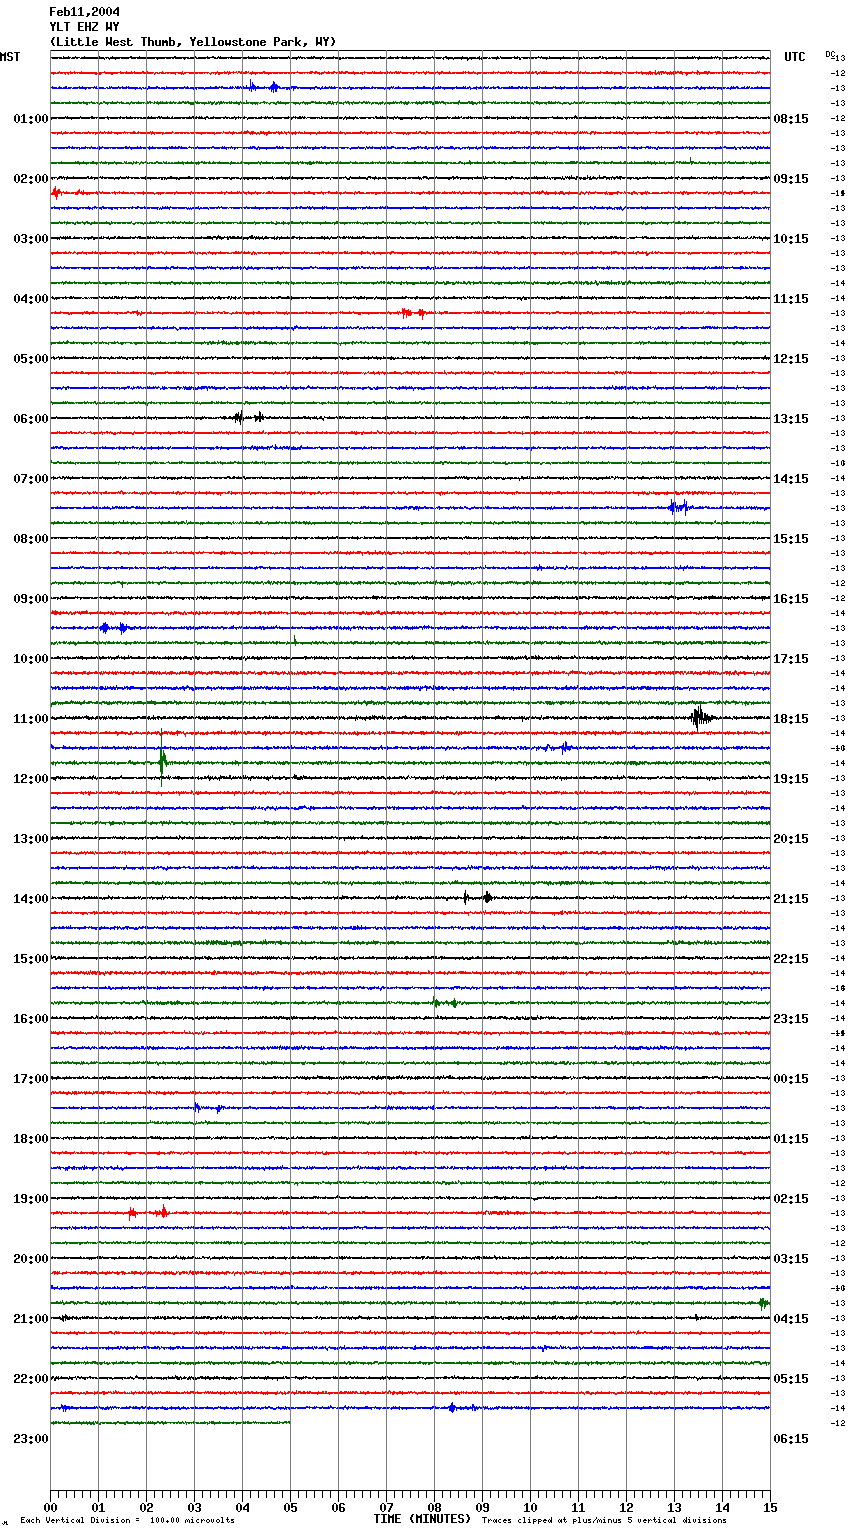Click the 11:15 UTC time label
Screen dimensions: 850x1534
pos(791,299)
